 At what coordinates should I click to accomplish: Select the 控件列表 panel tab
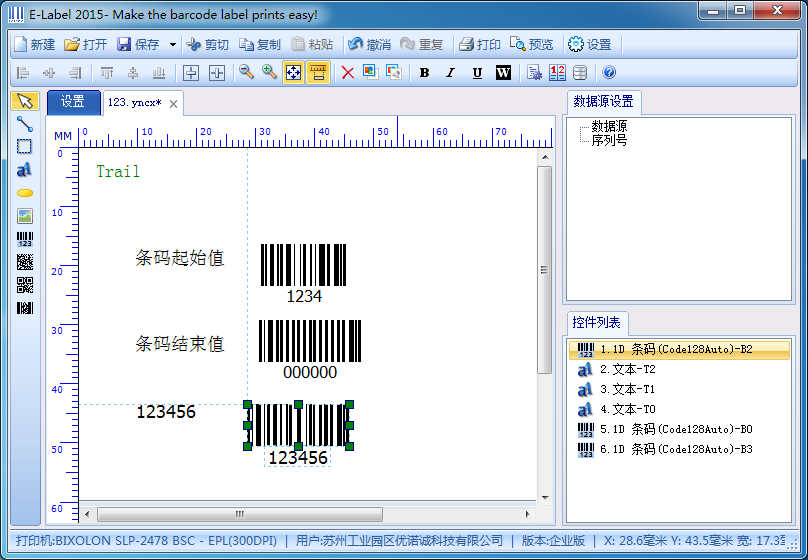[597, 323]
